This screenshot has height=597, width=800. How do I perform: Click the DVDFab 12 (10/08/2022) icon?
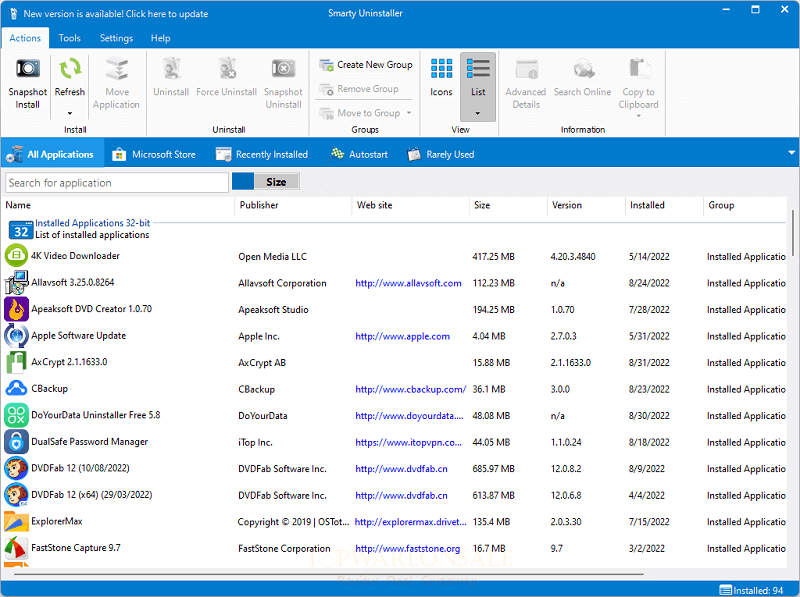pos(16,468)
